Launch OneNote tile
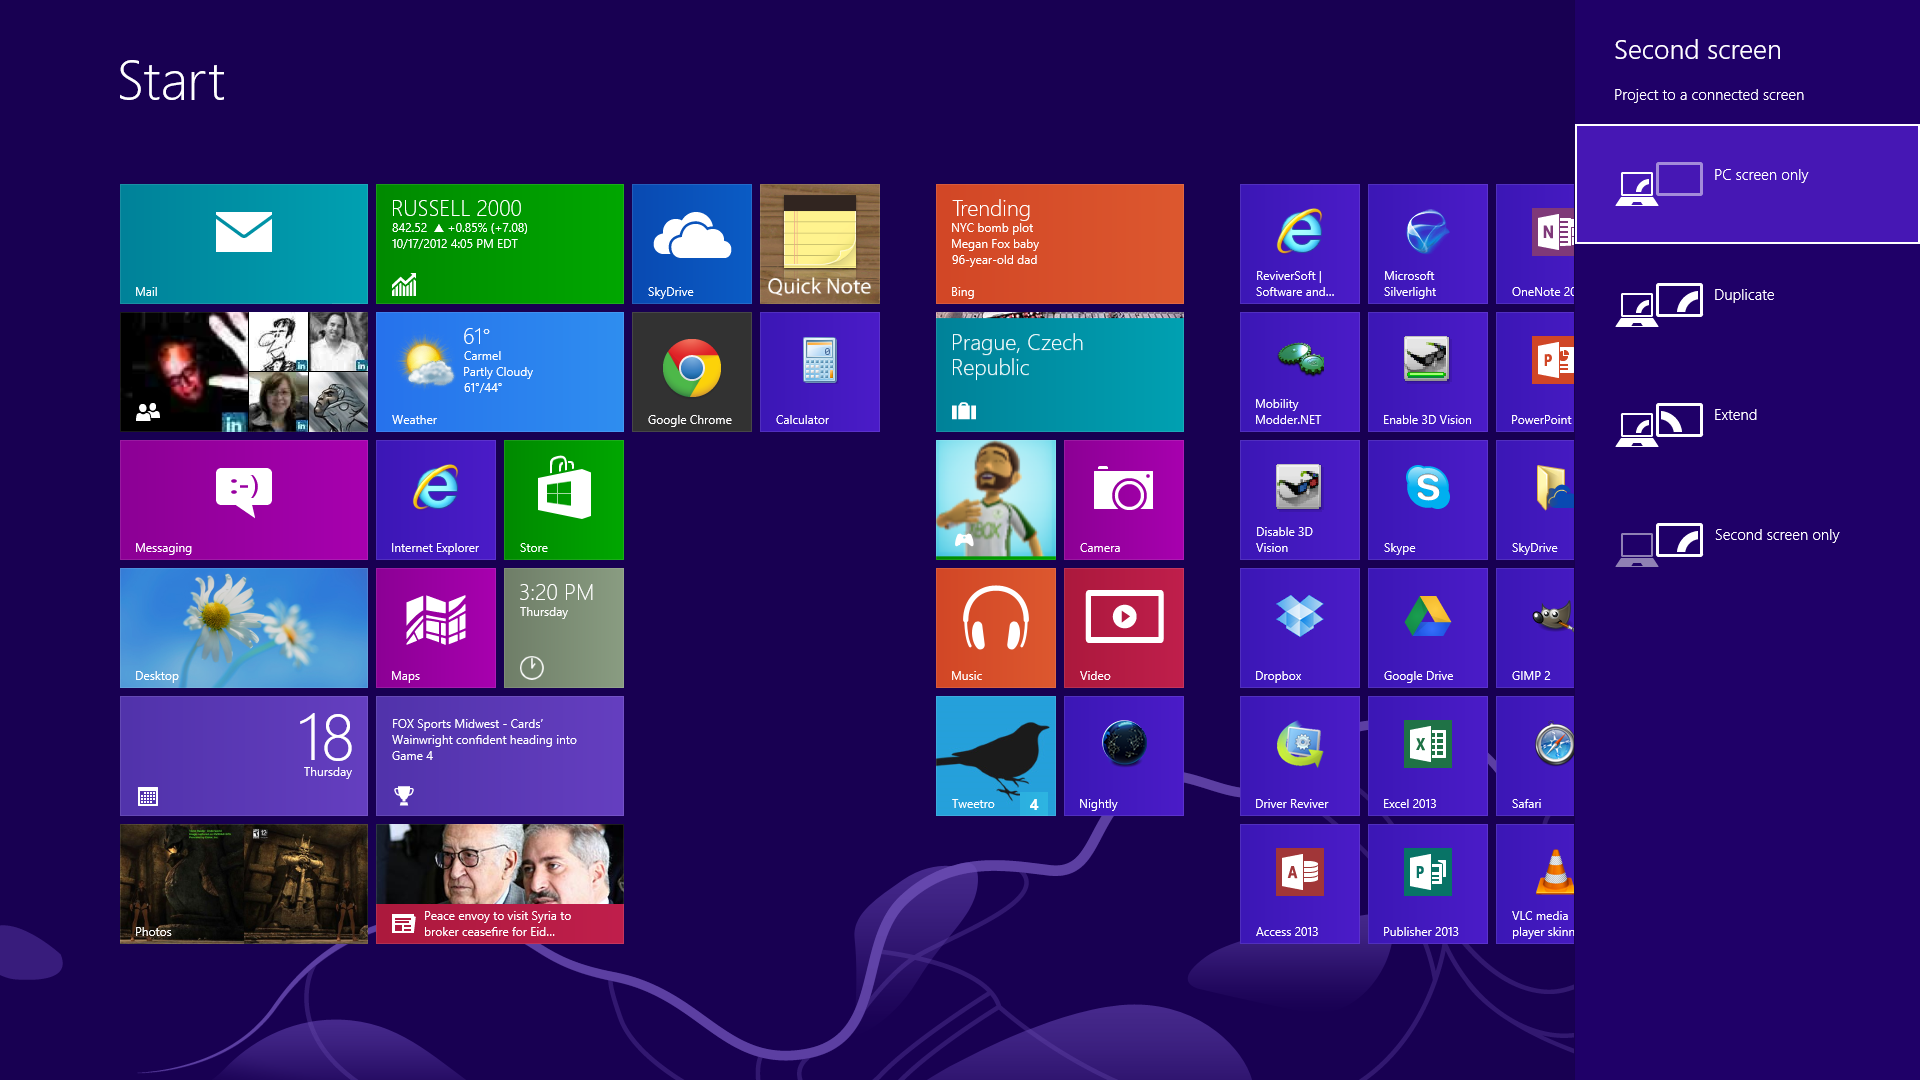 click(1535, 244)
